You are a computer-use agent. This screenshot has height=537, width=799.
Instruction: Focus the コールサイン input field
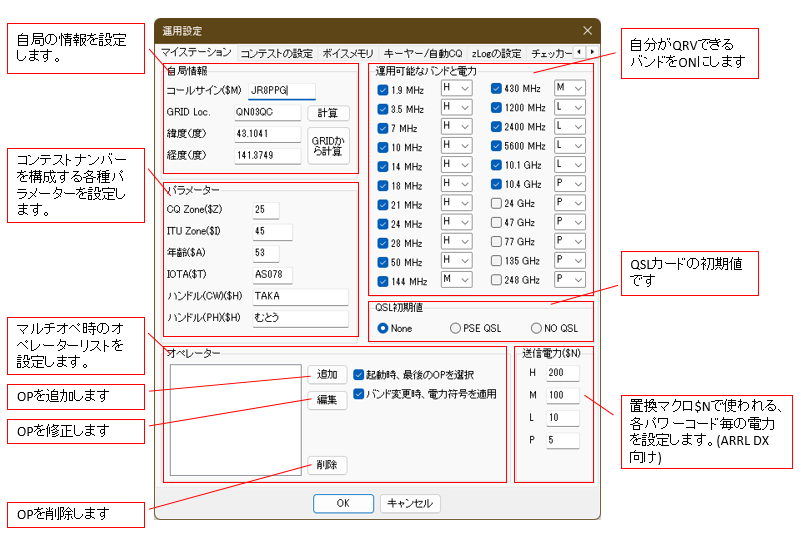point(282,91)
